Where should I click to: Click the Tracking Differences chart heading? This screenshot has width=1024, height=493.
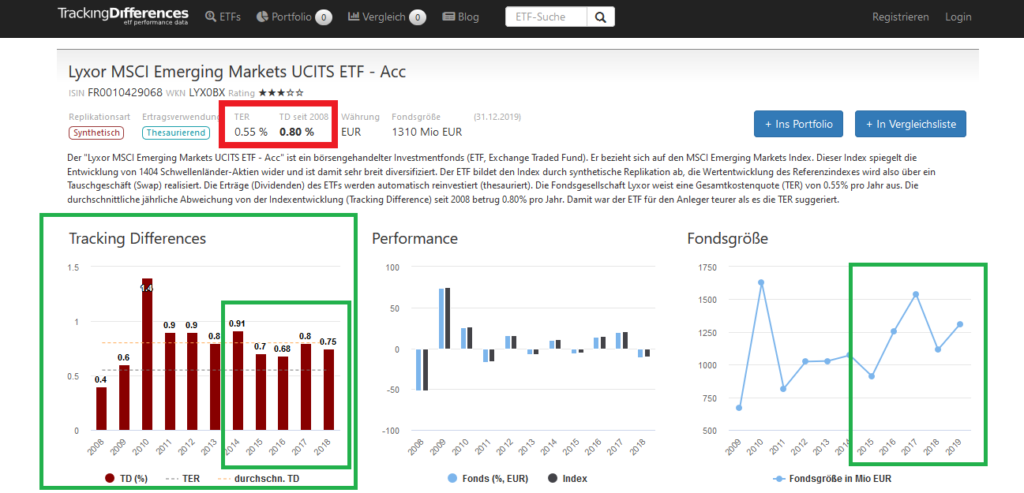[138, 239]
